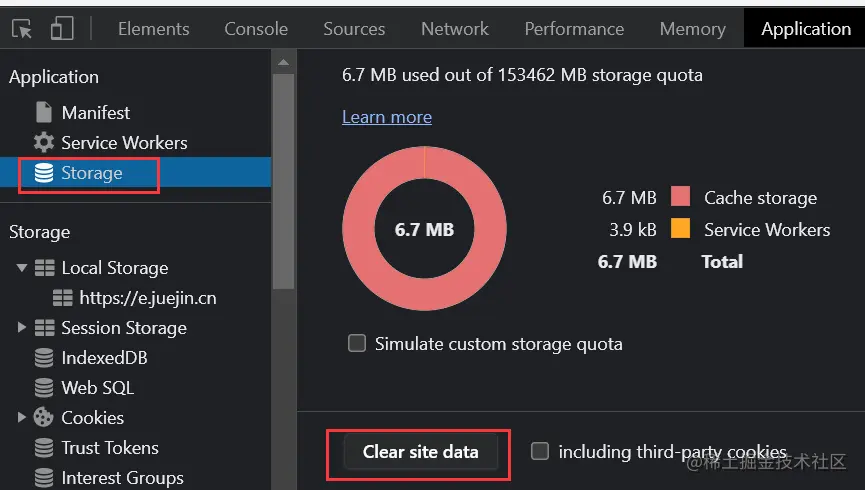Expand the Session Storage tree node
This screenshot has width=865, height=490.
point(22,328)
